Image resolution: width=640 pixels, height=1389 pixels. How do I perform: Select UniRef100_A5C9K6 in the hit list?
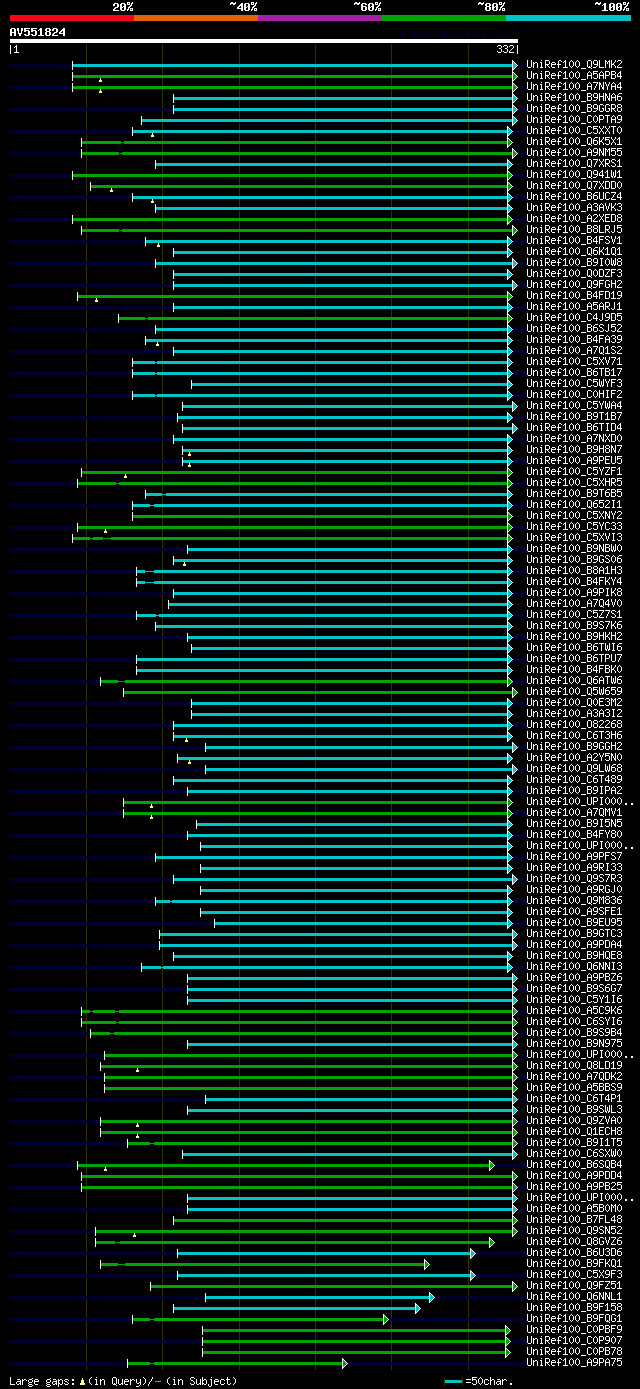click(x=574, y=1010)
